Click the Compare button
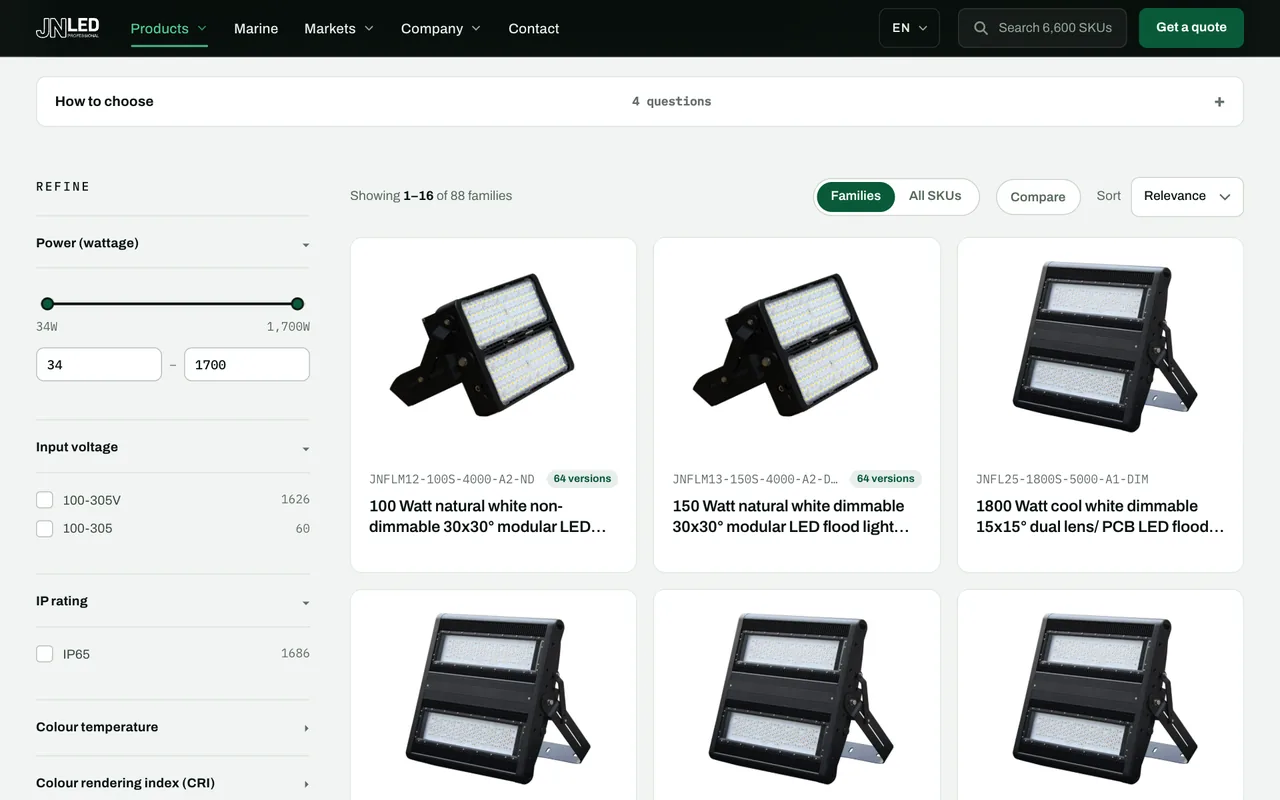Viewport: 1280px width, 800px height. point(1038,197)
